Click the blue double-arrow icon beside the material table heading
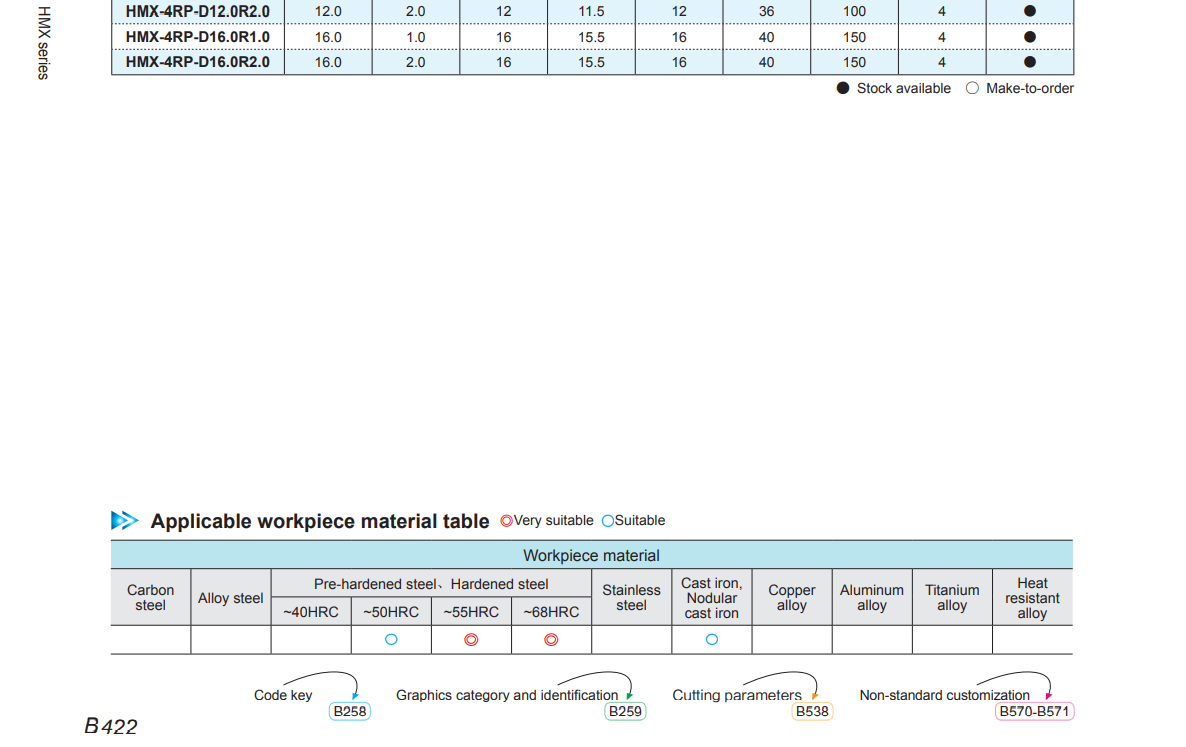The width and height of the screenshot is (1186, 747). tap(125, 521)
